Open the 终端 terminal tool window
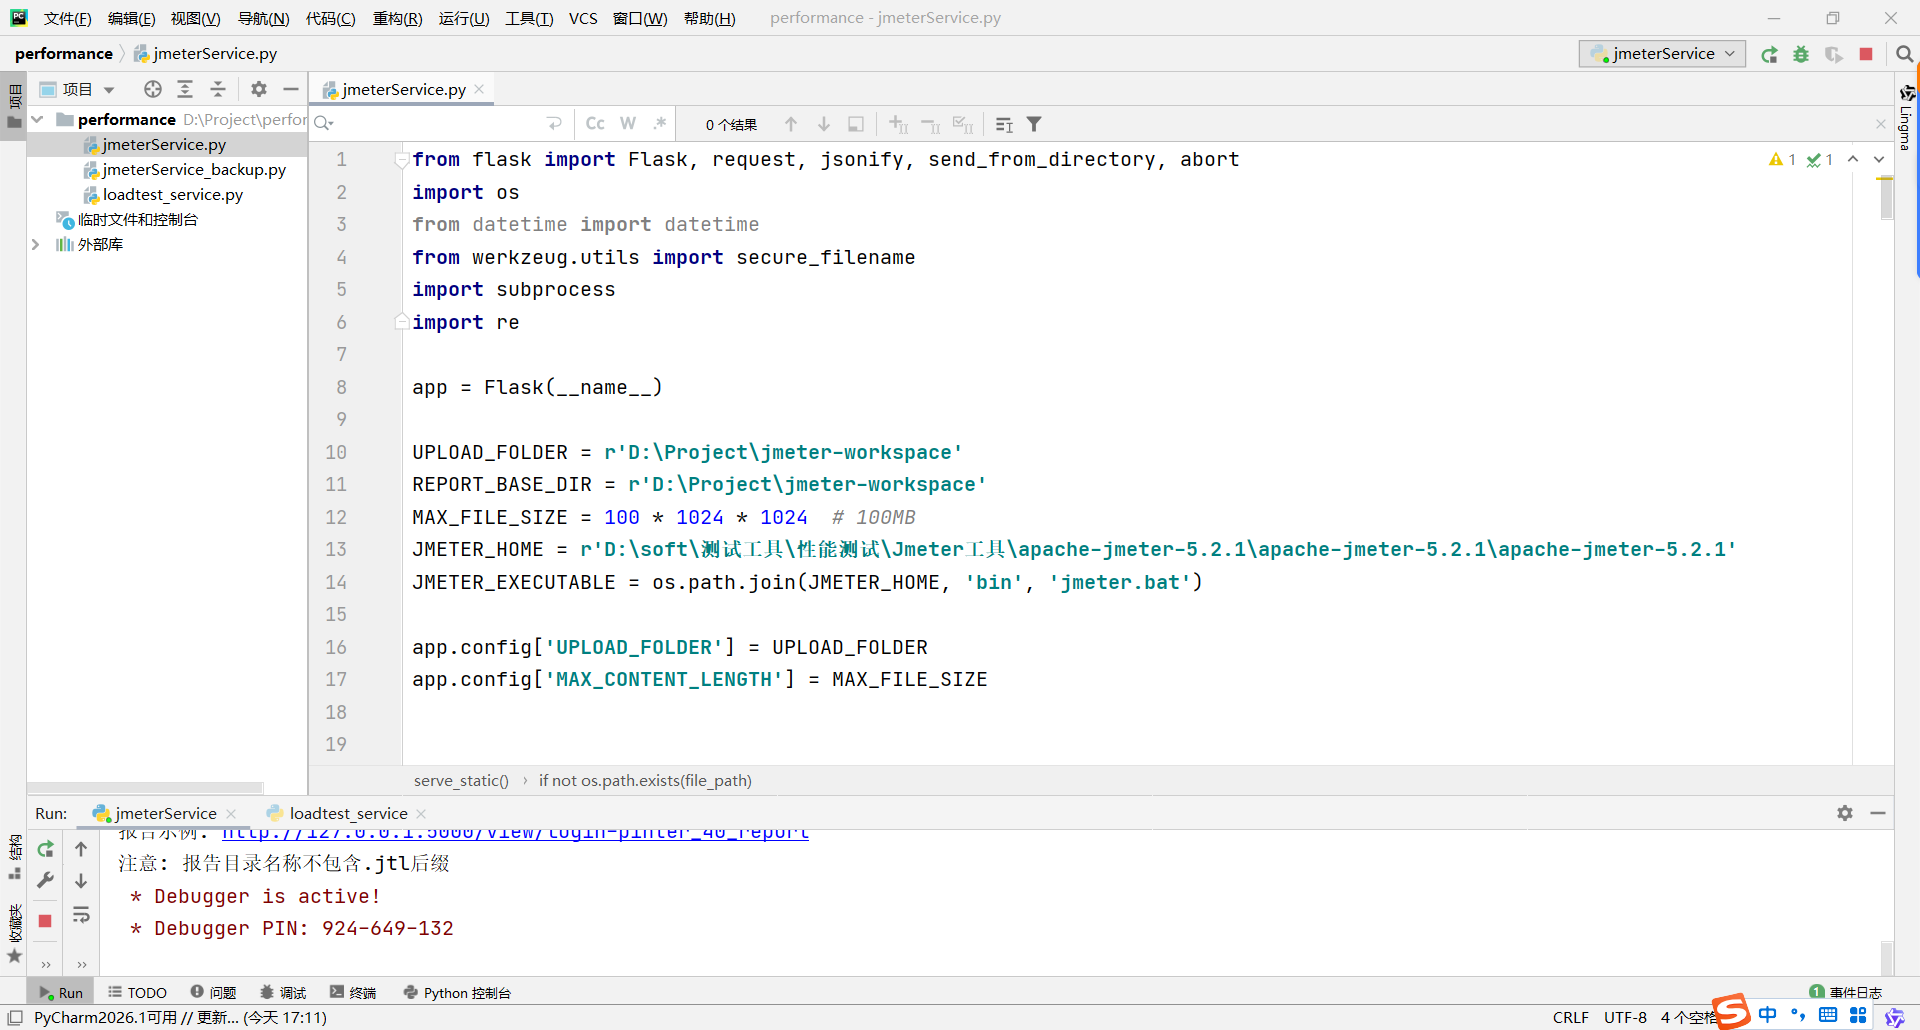This screenshot has width=1920, height=1030. tap(353, 992)
